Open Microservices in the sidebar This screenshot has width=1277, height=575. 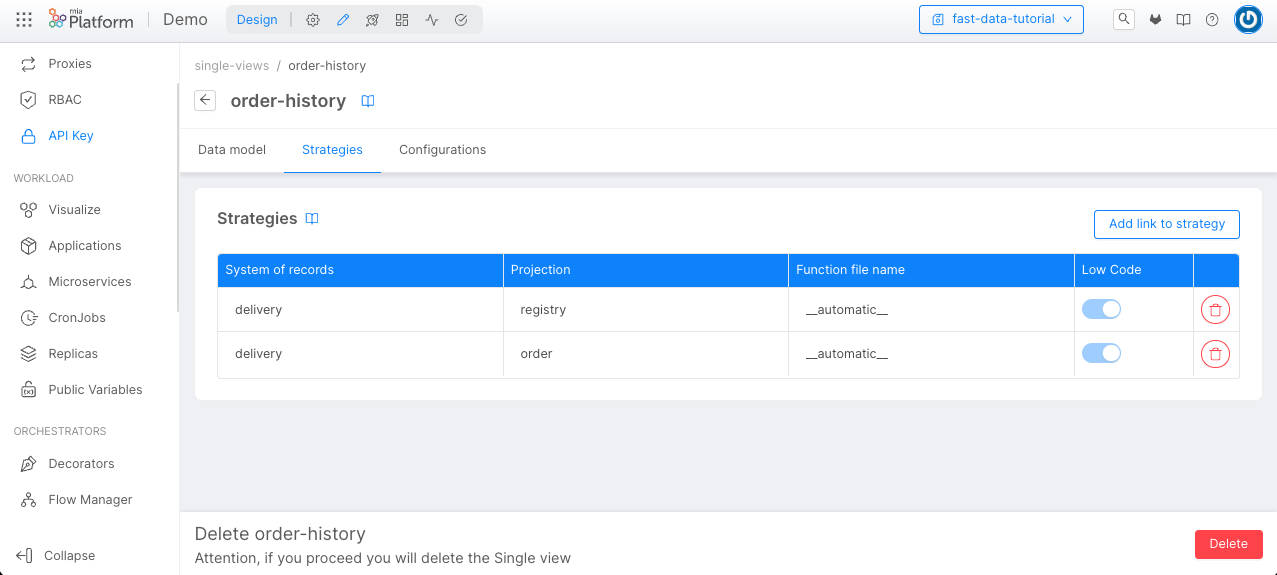89,282
